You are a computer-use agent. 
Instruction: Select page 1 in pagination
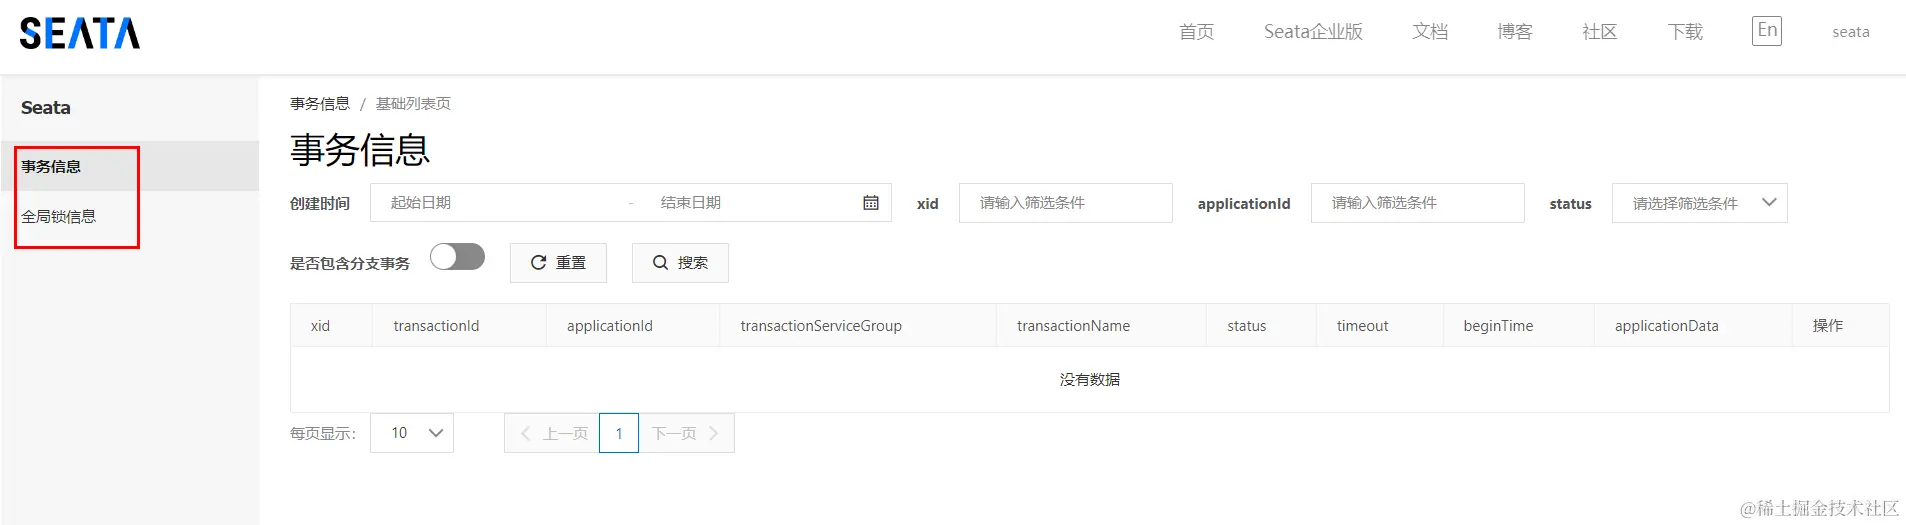point(619,433)
